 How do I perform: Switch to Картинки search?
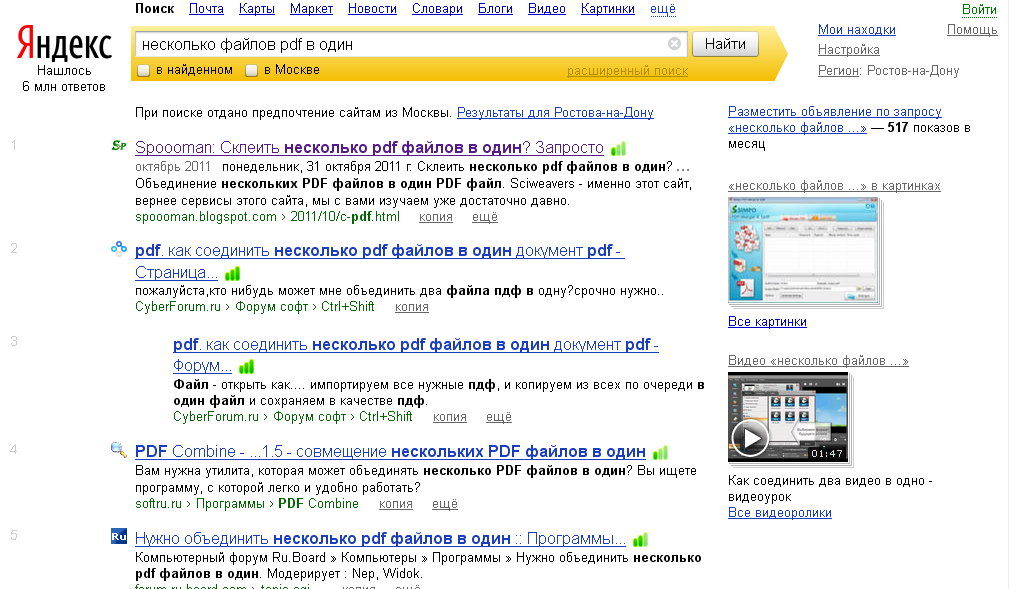pos(607,9)
